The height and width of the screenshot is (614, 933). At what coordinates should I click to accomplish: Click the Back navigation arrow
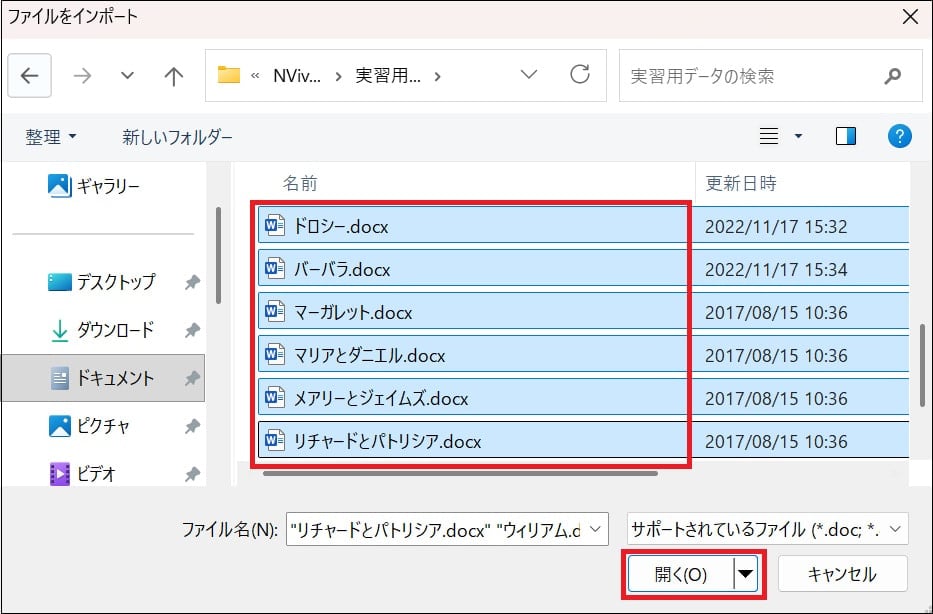pyautogui.click(x=29, y=76)
